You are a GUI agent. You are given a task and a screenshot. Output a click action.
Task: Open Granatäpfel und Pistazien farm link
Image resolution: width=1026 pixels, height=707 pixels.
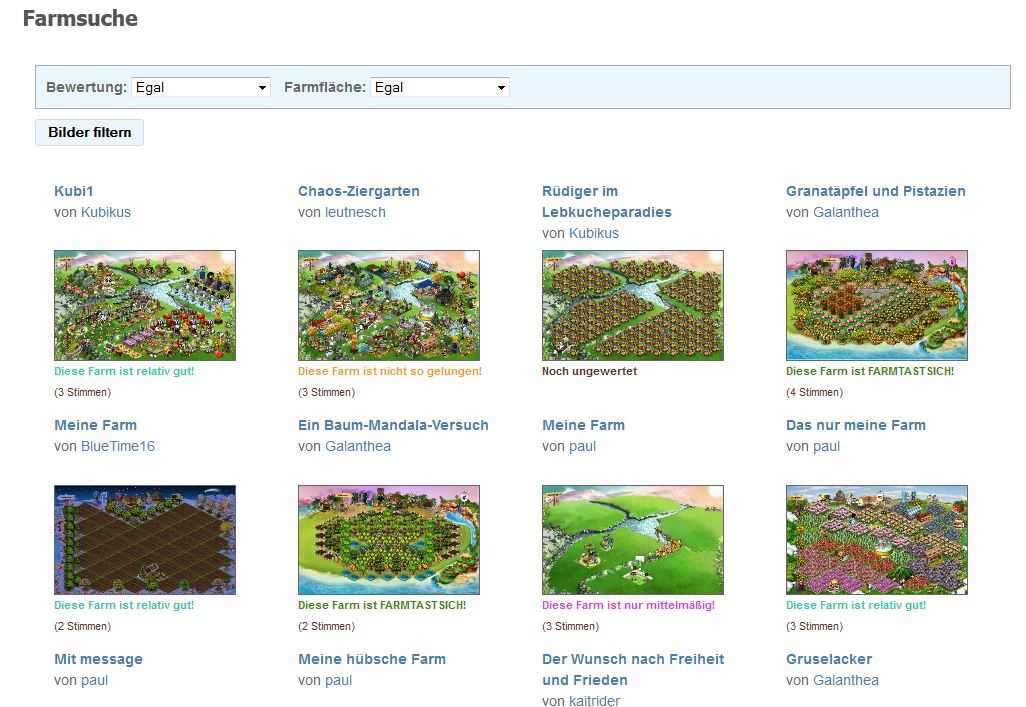[876, 191]
